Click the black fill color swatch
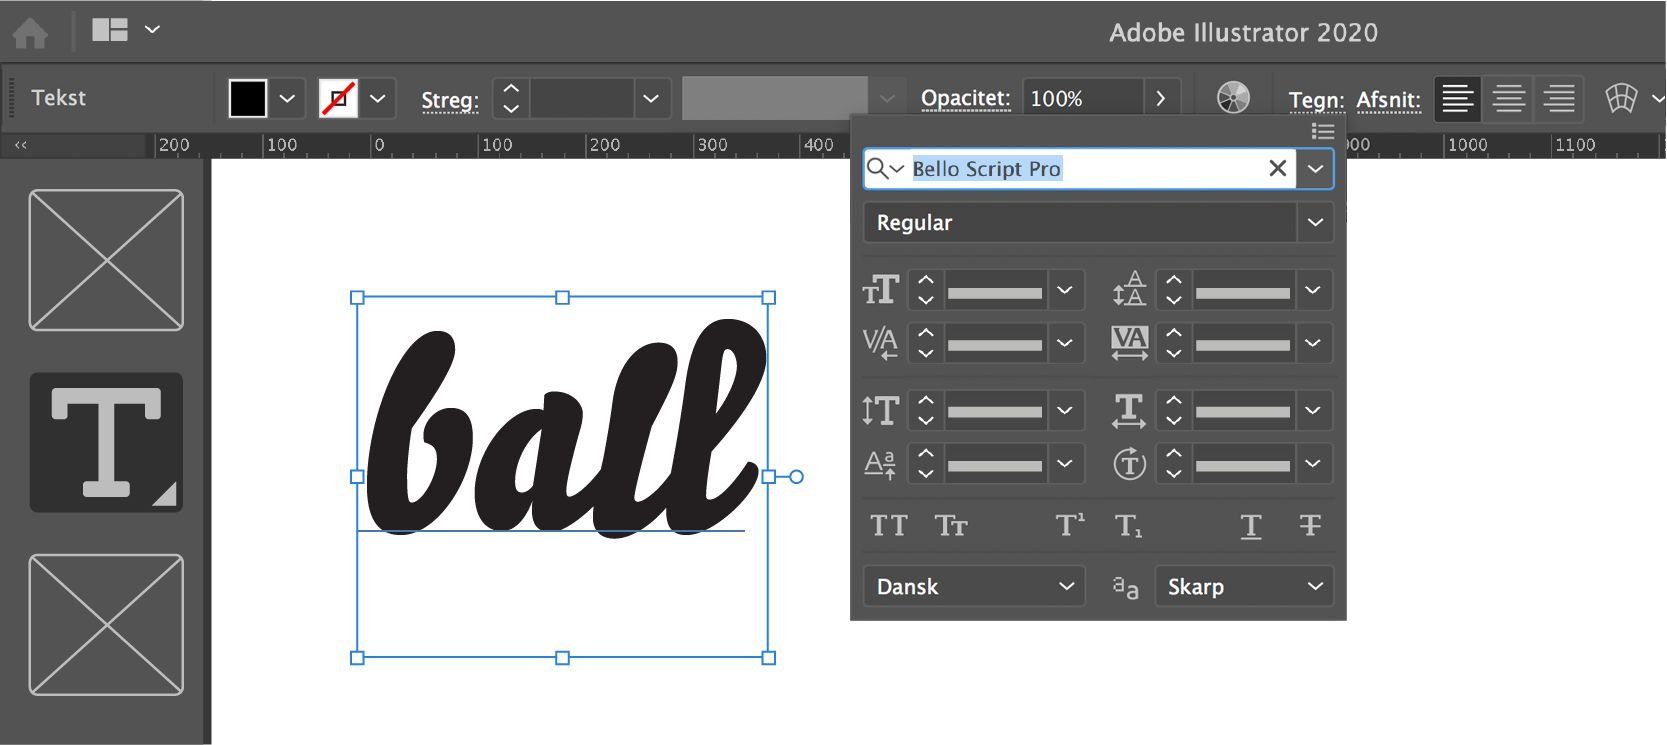 (248, 99)
